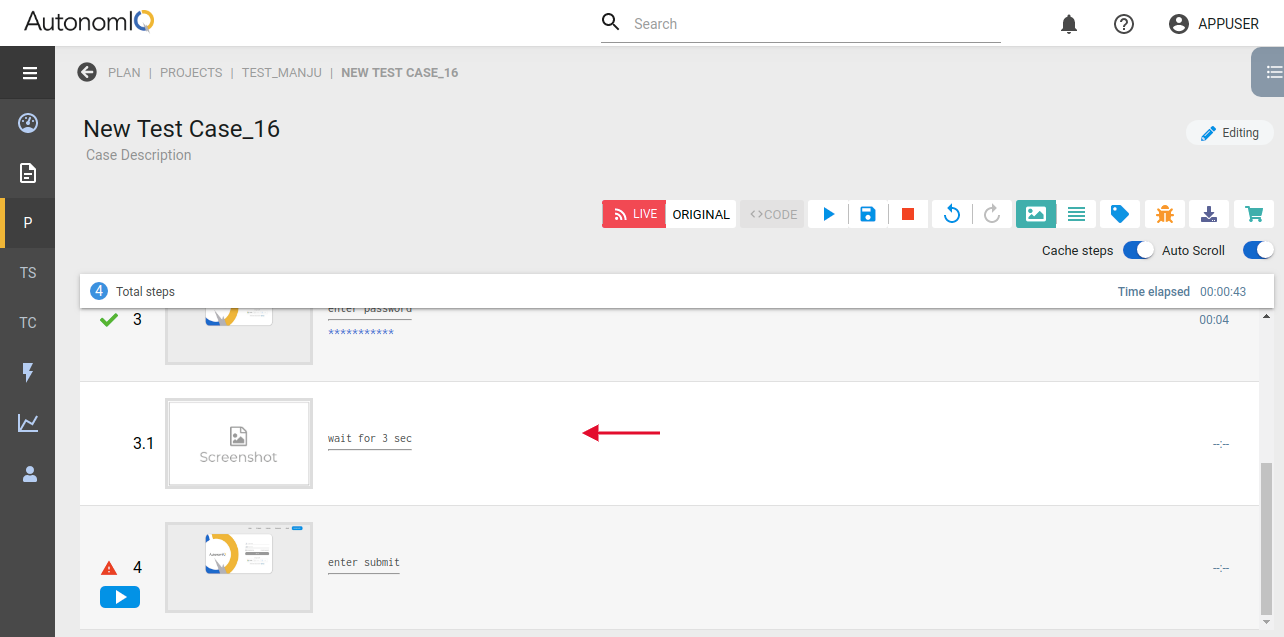Go to PROJECTS in the breadcrumb
The image size is (1284, 637).
tap(191, 73)
